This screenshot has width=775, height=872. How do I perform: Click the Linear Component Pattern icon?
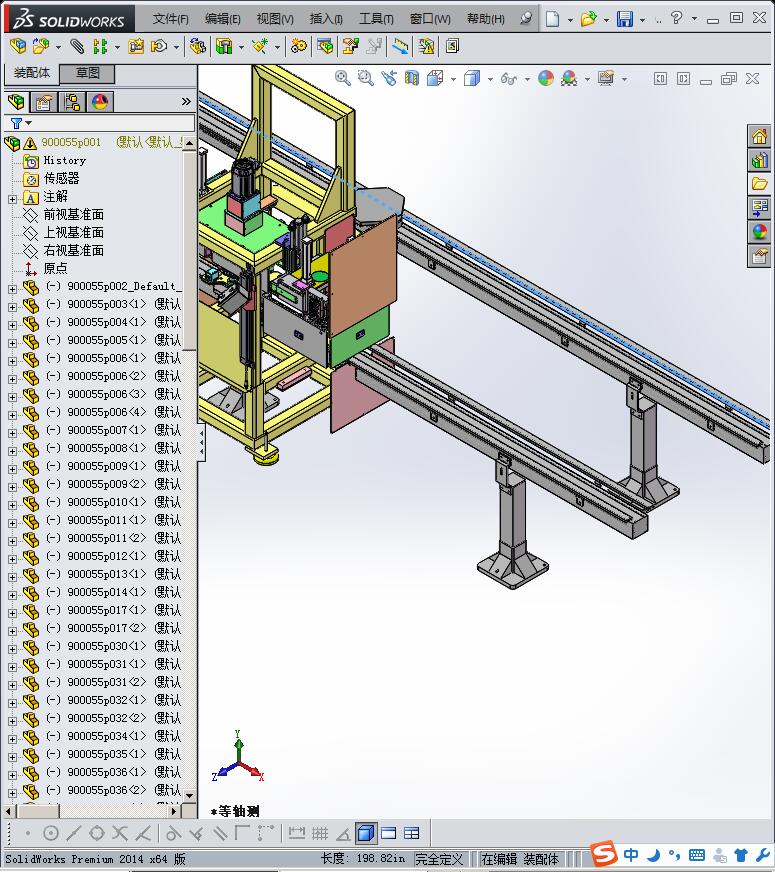pyautogui.click(x=100, y=46)
